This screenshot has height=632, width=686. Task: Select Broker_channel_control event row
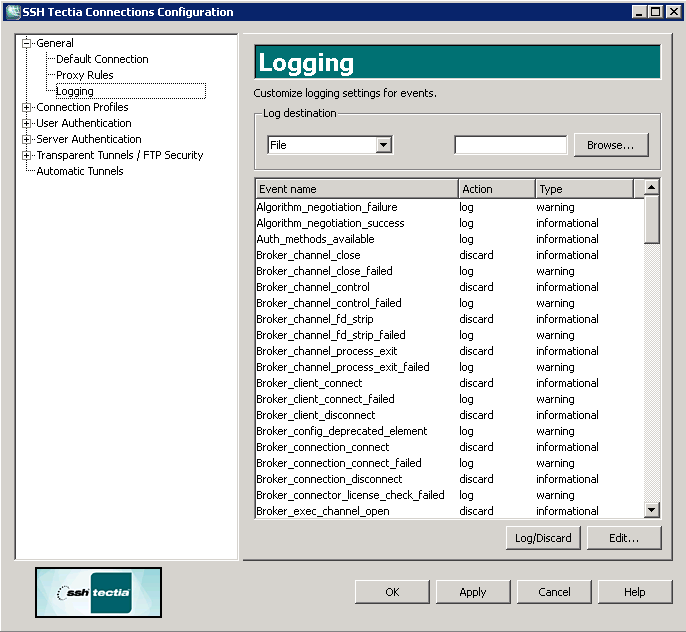coord(450,287)
